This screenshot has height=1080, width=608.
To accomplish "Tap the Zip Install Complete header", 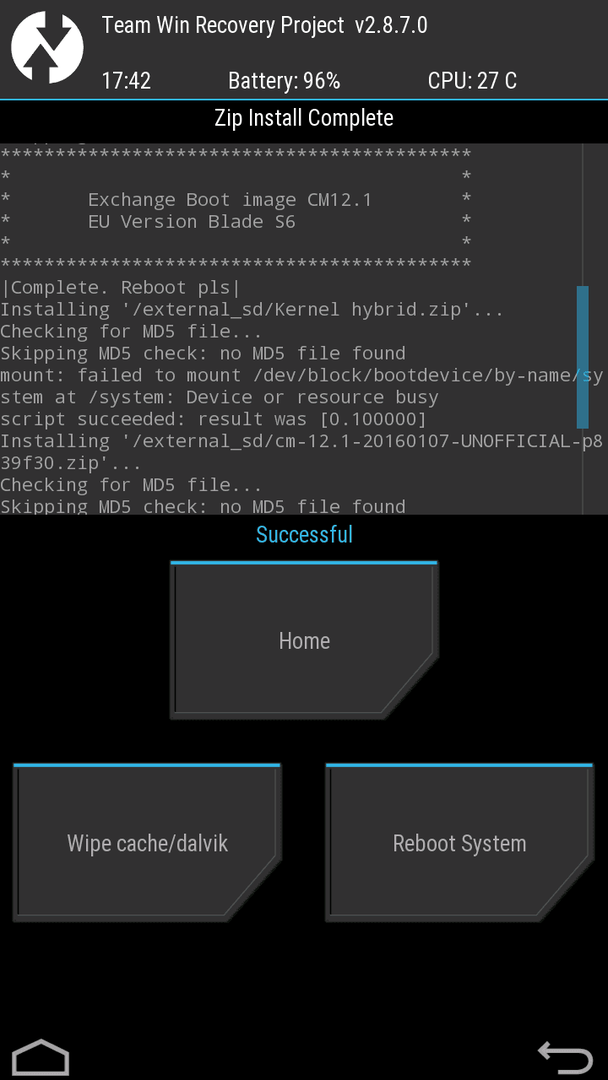I will pyautogui.click(x=304, y=118).
